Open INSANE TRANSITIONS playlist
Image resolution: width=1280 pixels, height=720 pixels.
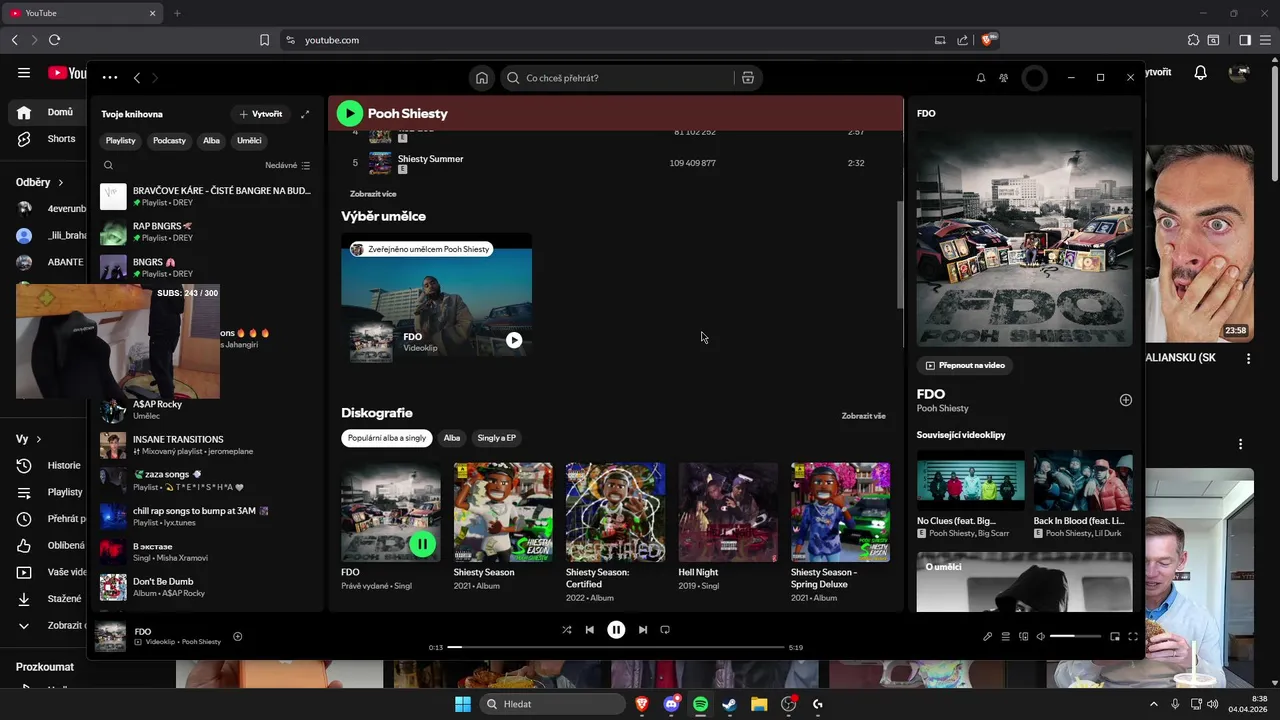pos(206,445)
